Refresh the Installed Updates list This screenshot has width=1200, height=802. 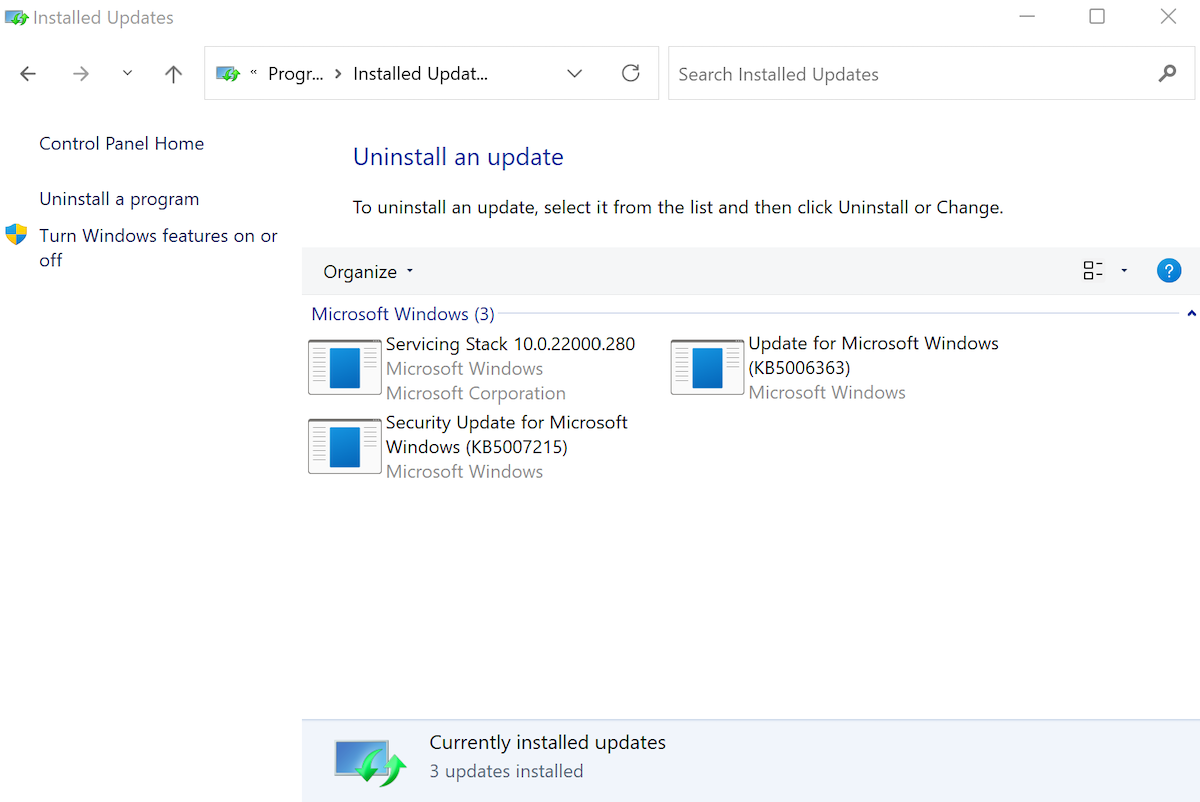coord(630,73)
